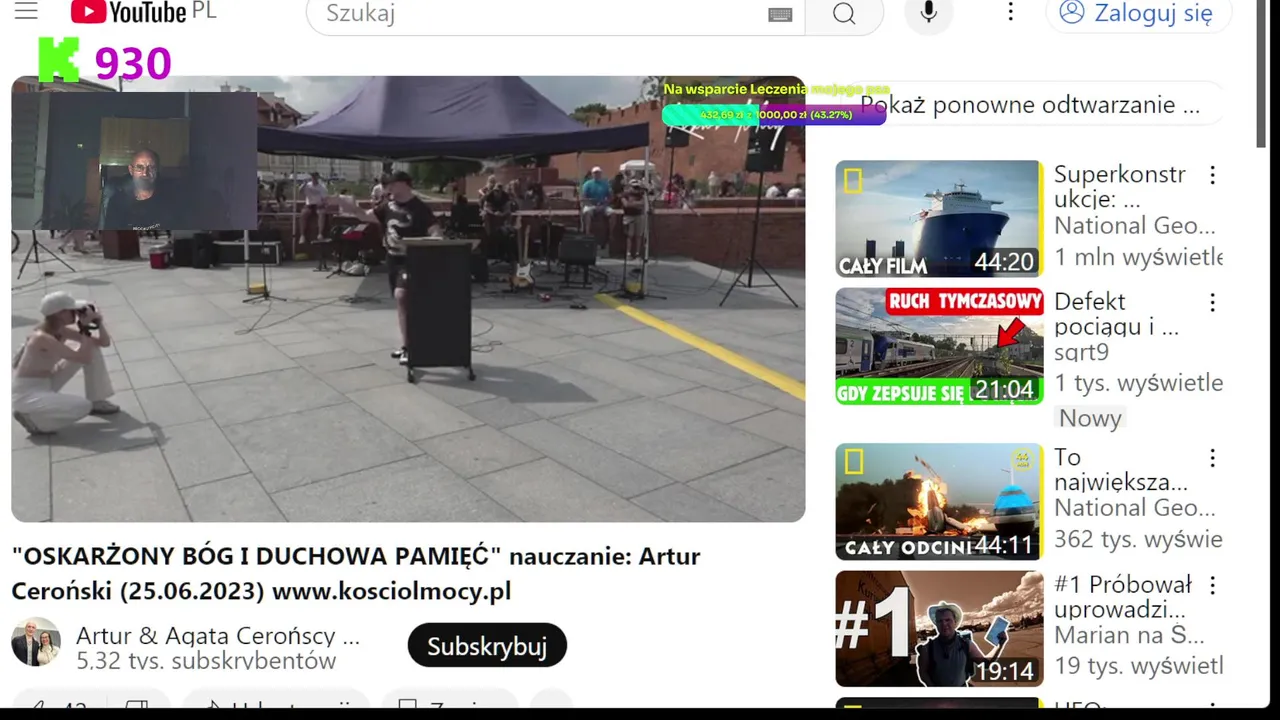Open the Superkonstrukcje ship video thumbnail

point(939,219)
